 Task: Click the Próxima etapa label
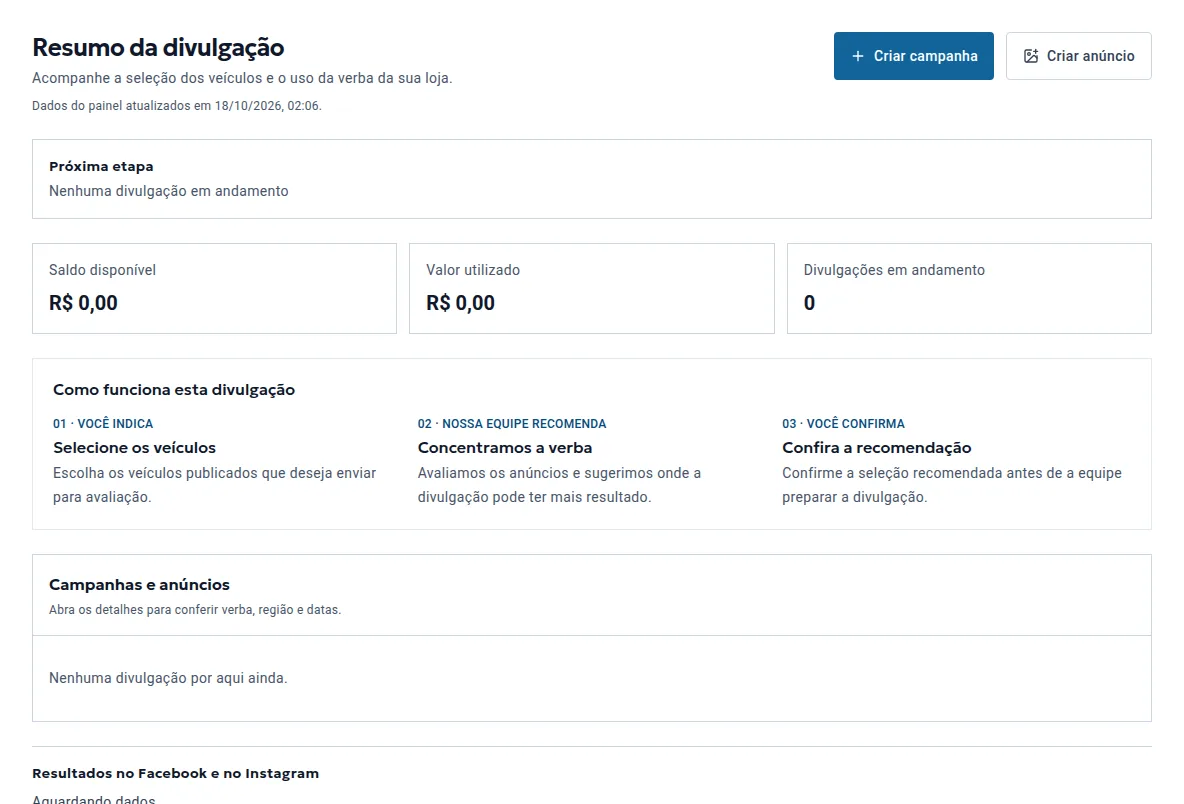(101, 166)
